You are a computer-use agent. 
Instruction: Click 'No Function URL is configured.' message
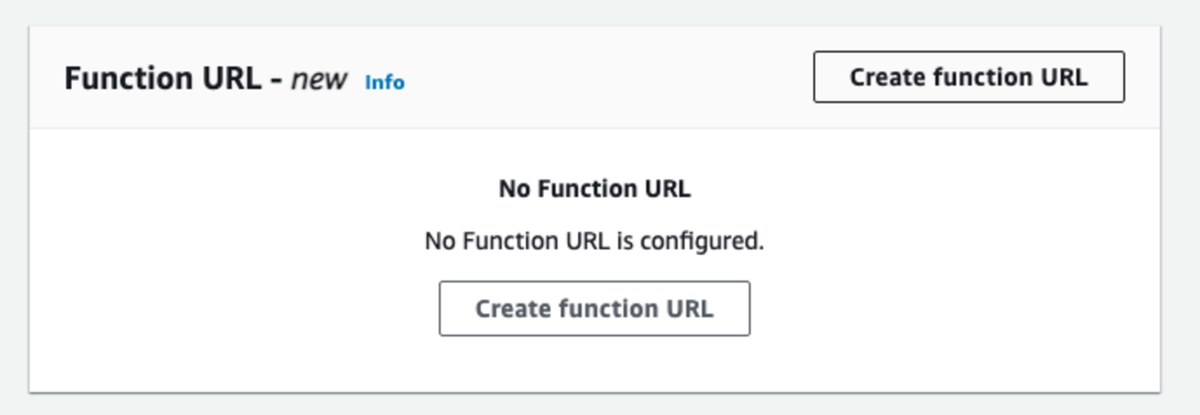click(594, 241)
